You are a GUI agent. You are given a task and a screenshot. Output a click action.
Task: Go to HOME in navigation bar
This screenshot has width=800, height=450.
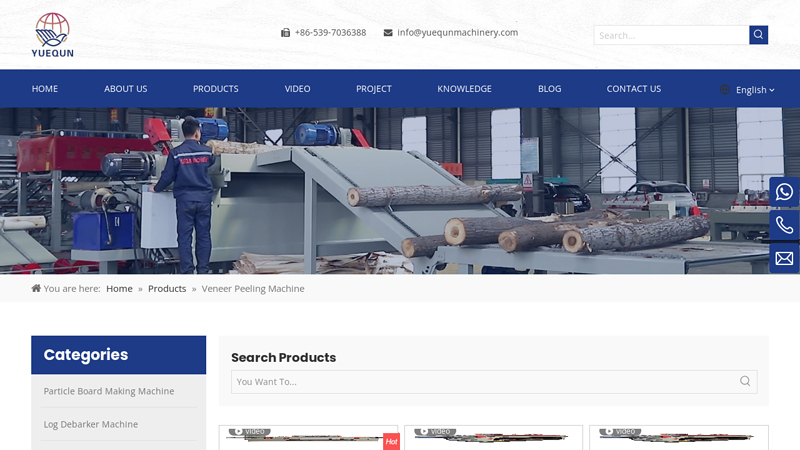[x=45, y=89]
